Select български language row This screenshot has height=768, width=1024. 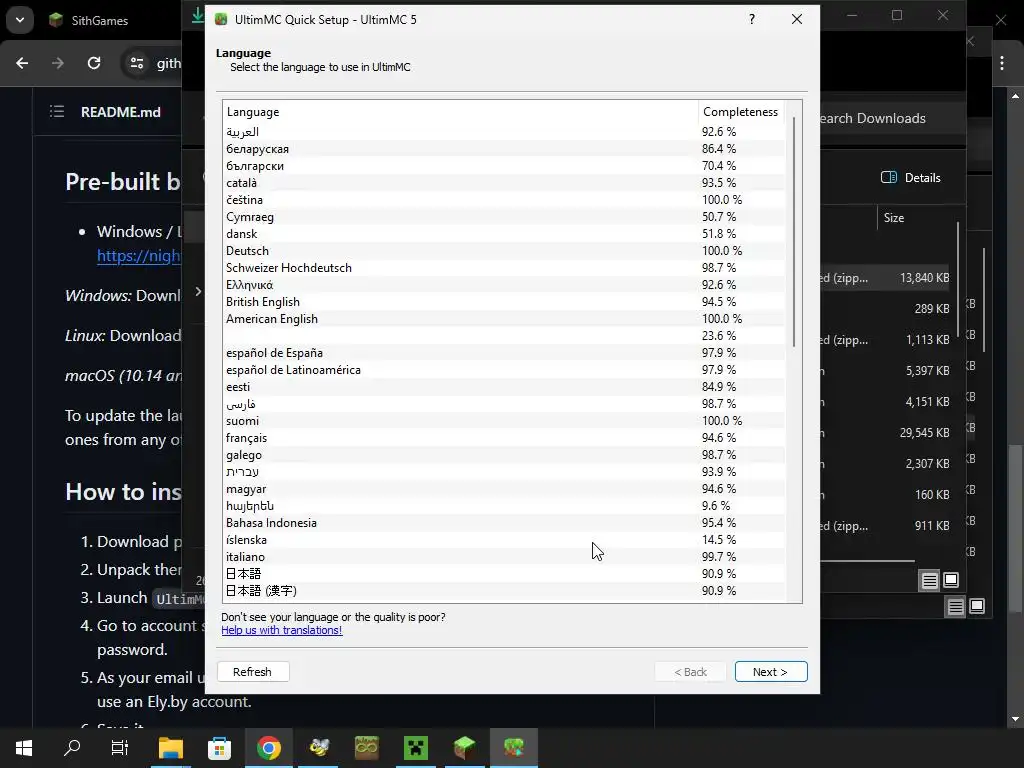click(504, 166)
